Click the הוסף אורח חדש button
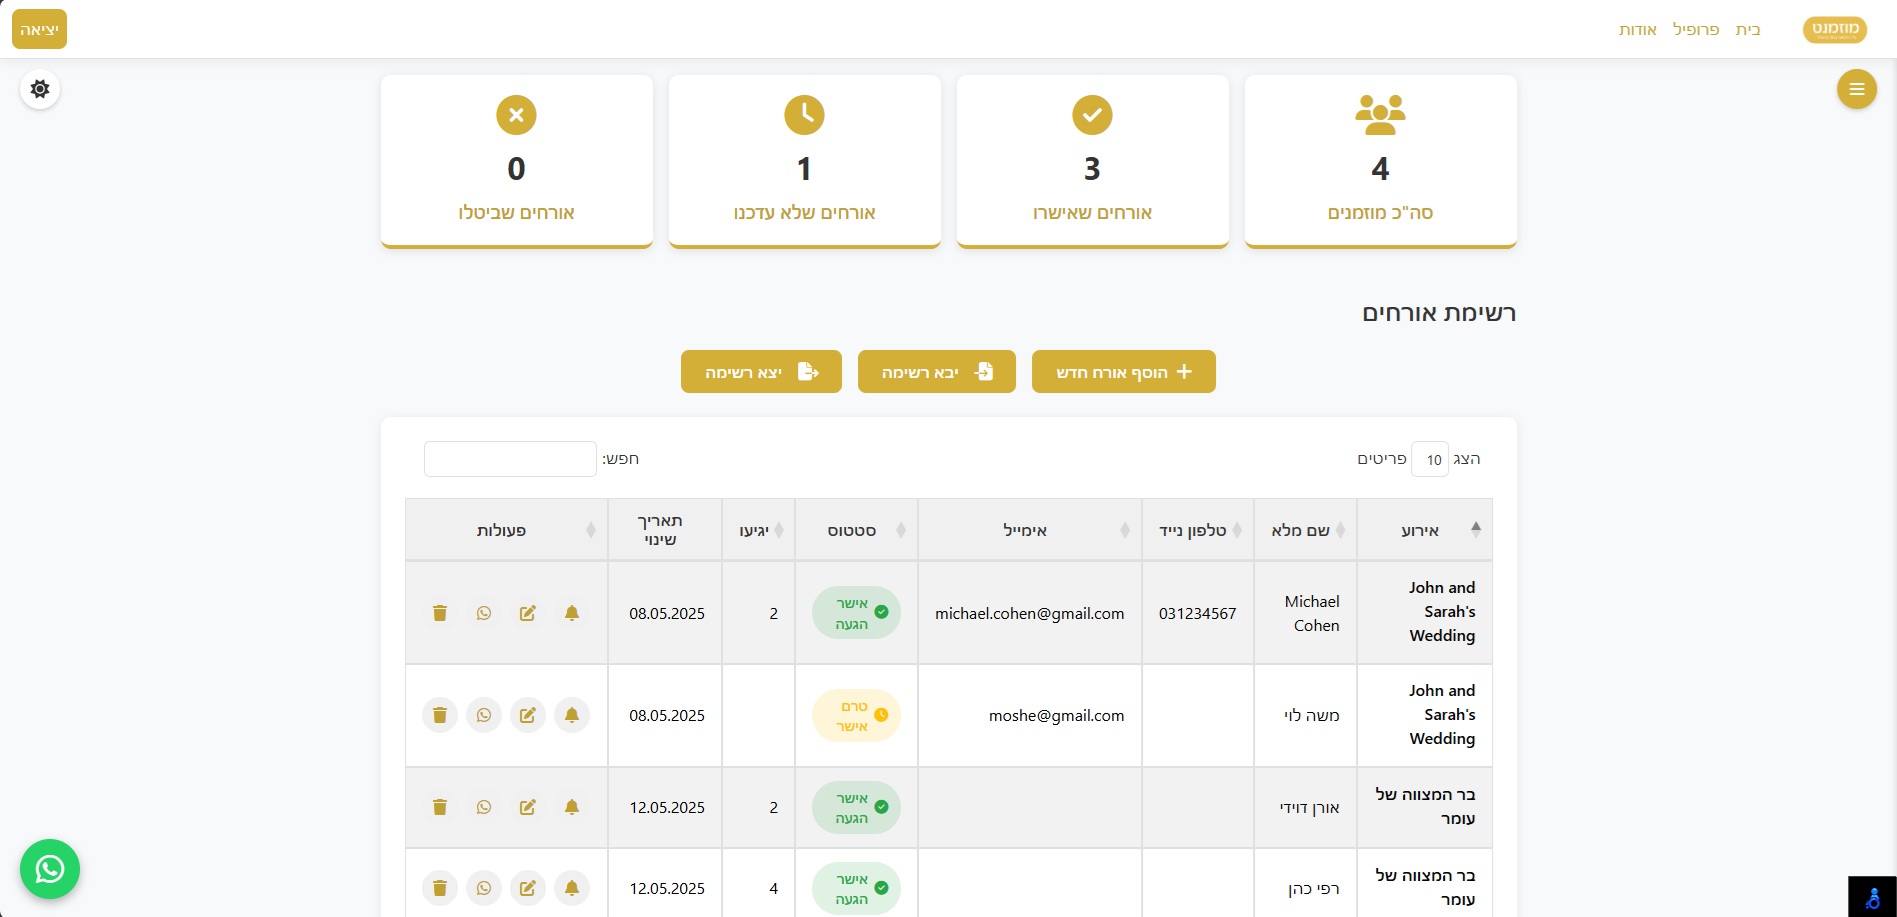This screenshot has height=917, width=1897. (x=1123, y=372)
